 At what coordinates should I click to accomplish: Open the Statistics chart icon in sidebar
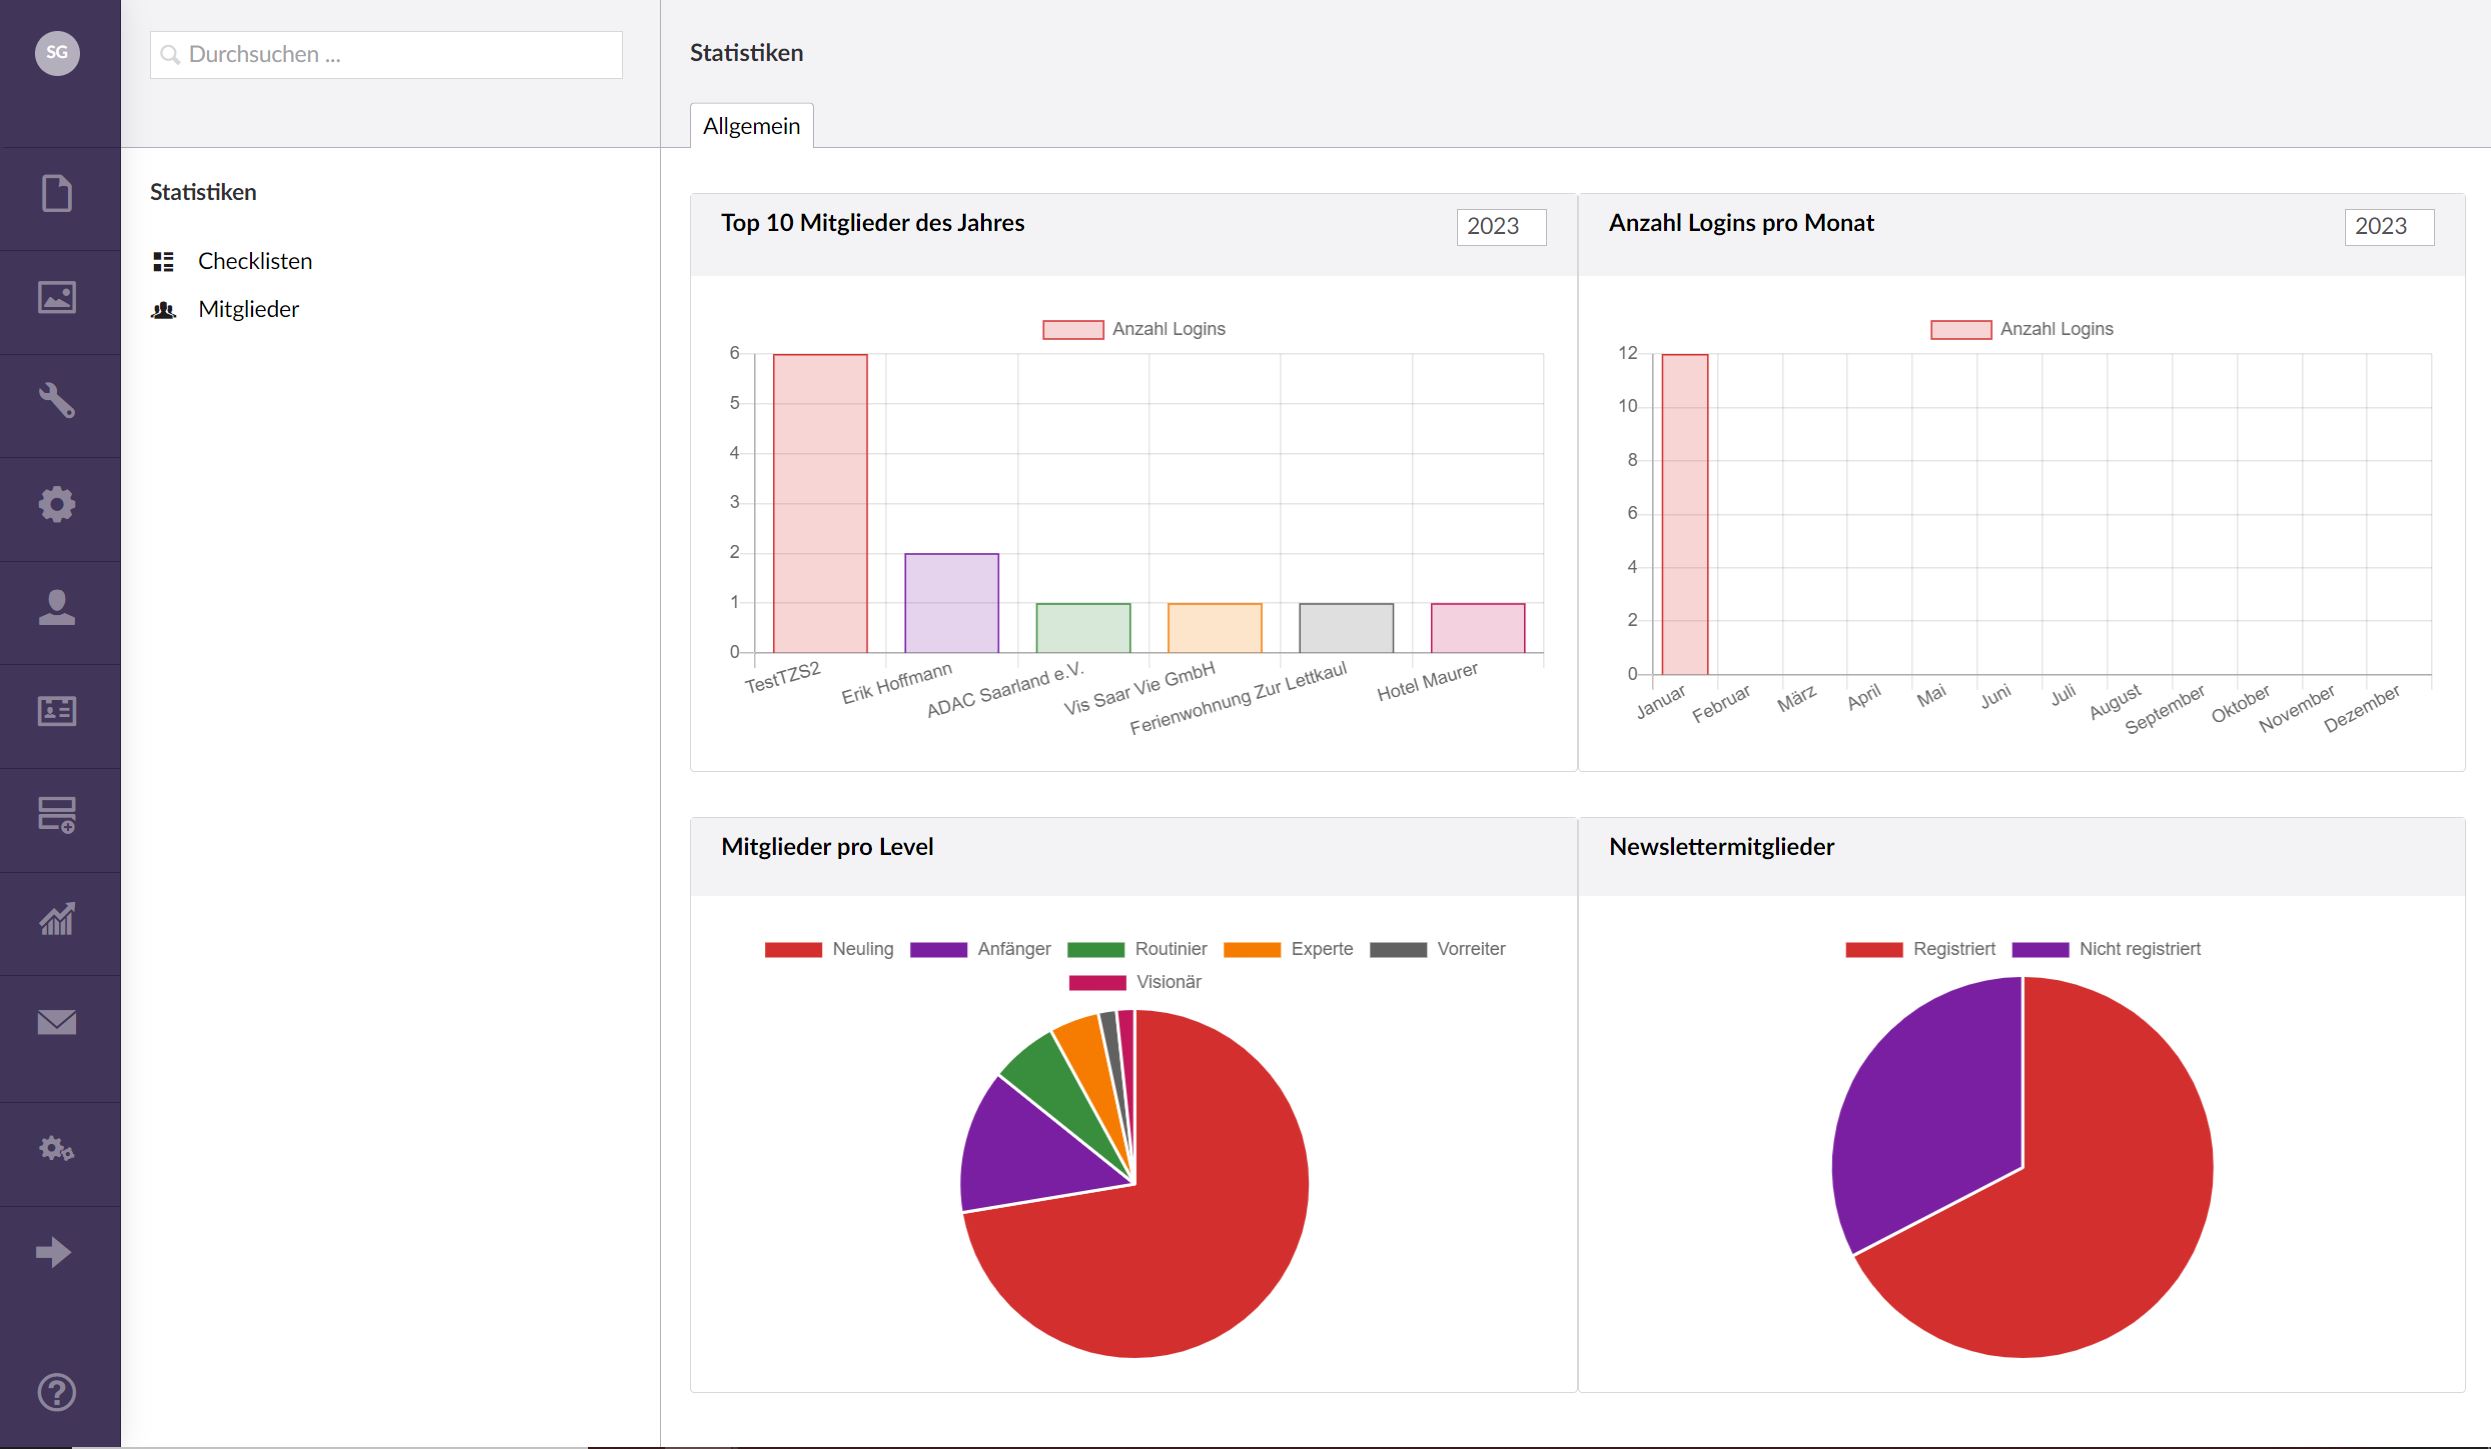(57, 919)
